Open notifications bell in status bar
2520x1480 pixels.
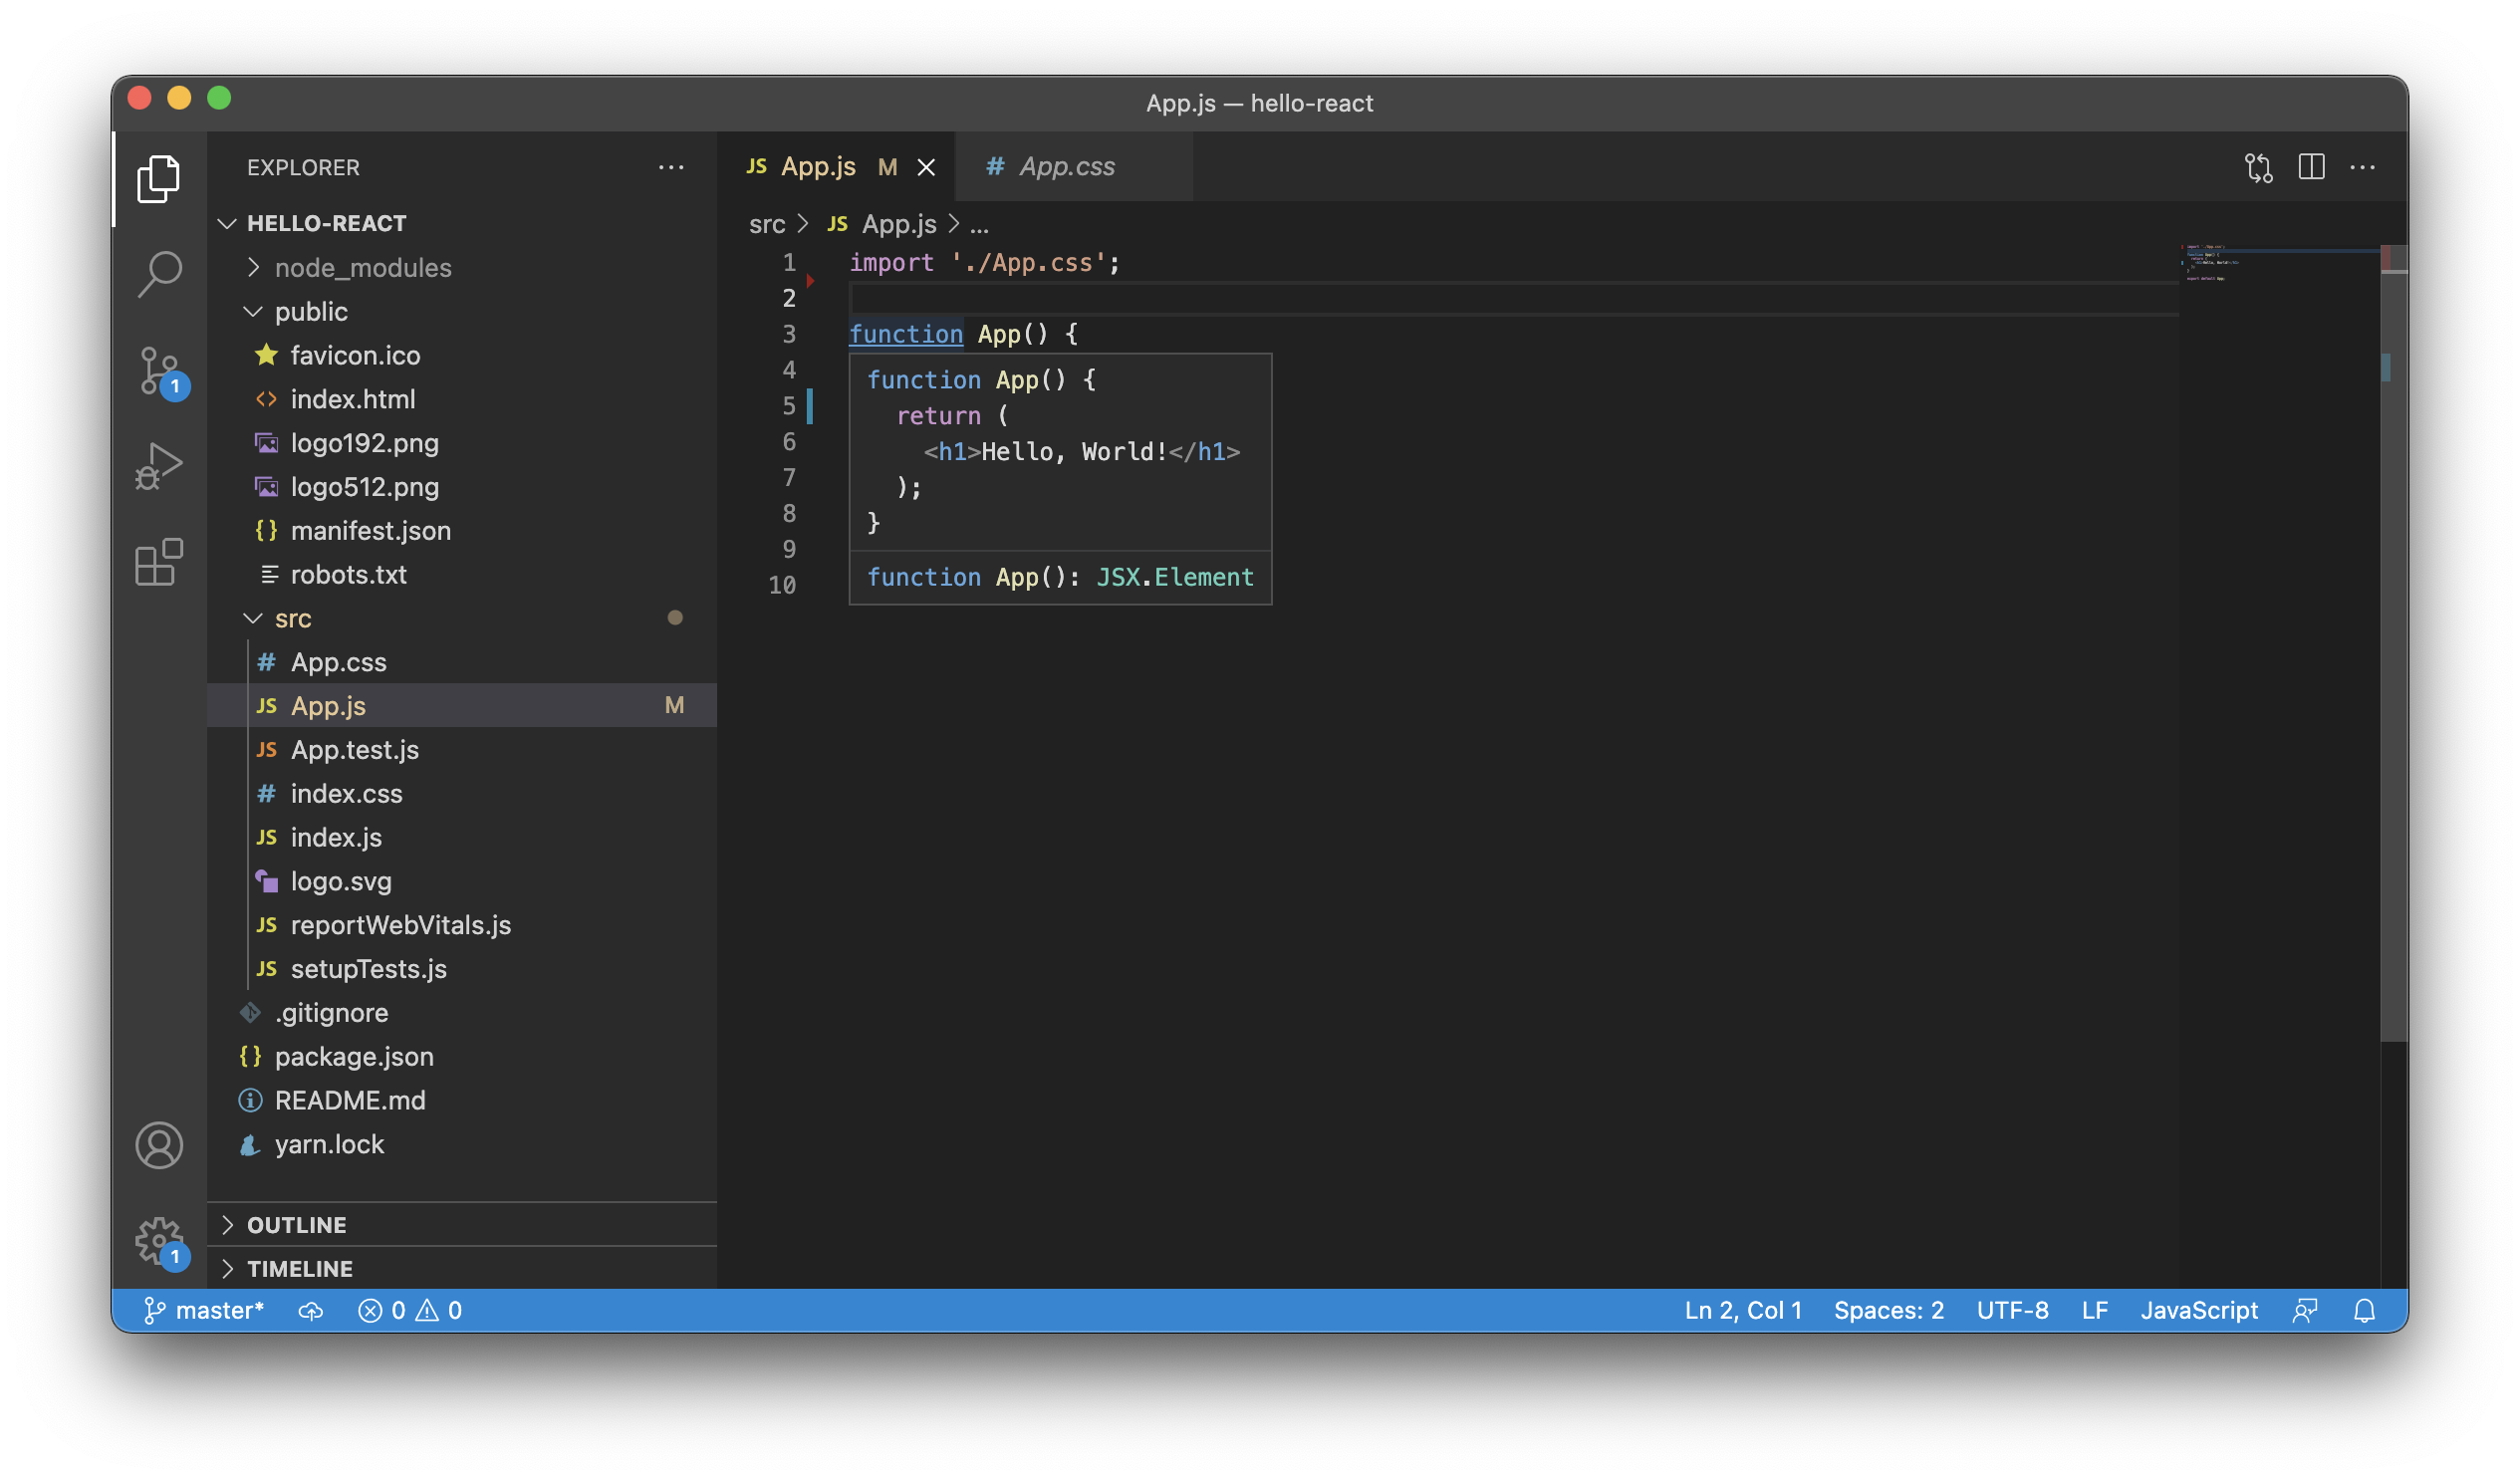click(x=2364, y=1310)
